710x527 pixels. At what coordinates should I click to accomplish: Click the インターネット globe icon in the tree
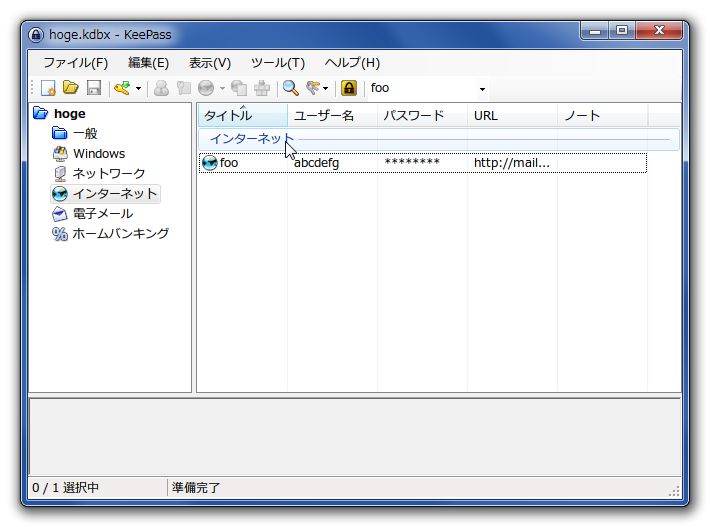(x=60, y=194)
